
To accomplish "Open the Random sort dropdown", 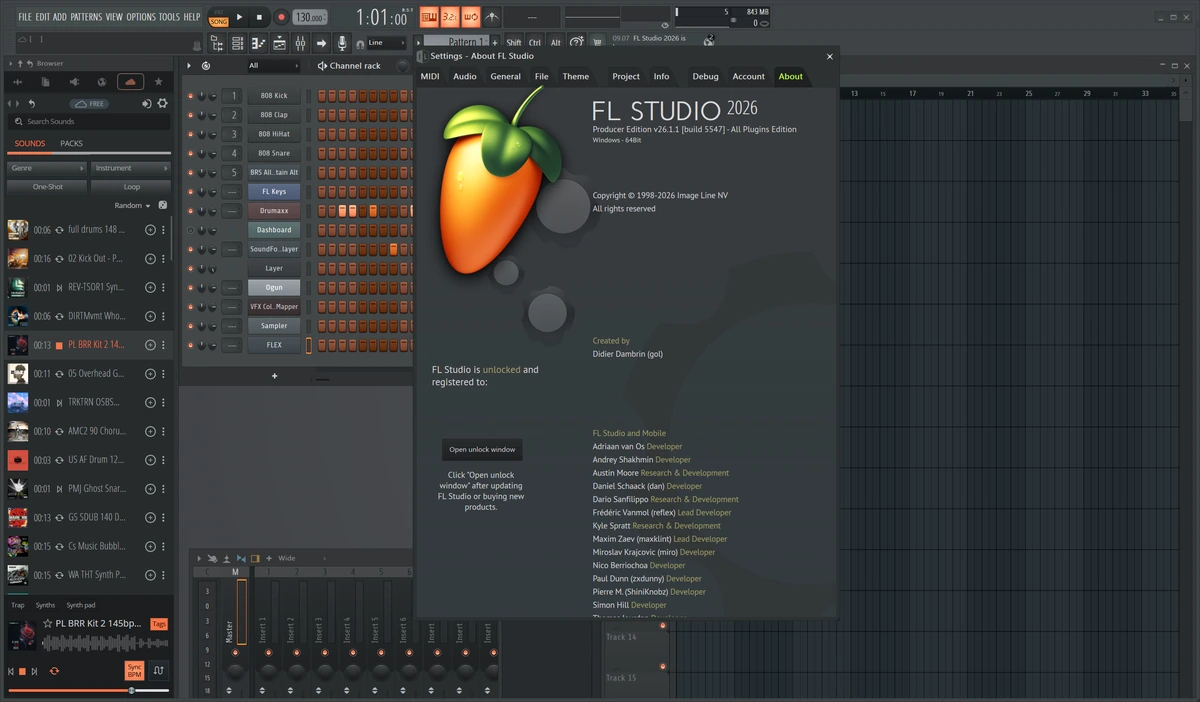I will 132,205.
